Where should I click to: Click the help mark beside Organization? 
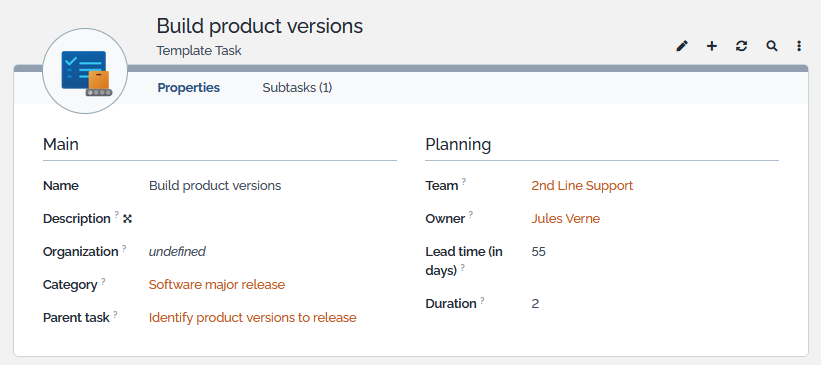124,248
